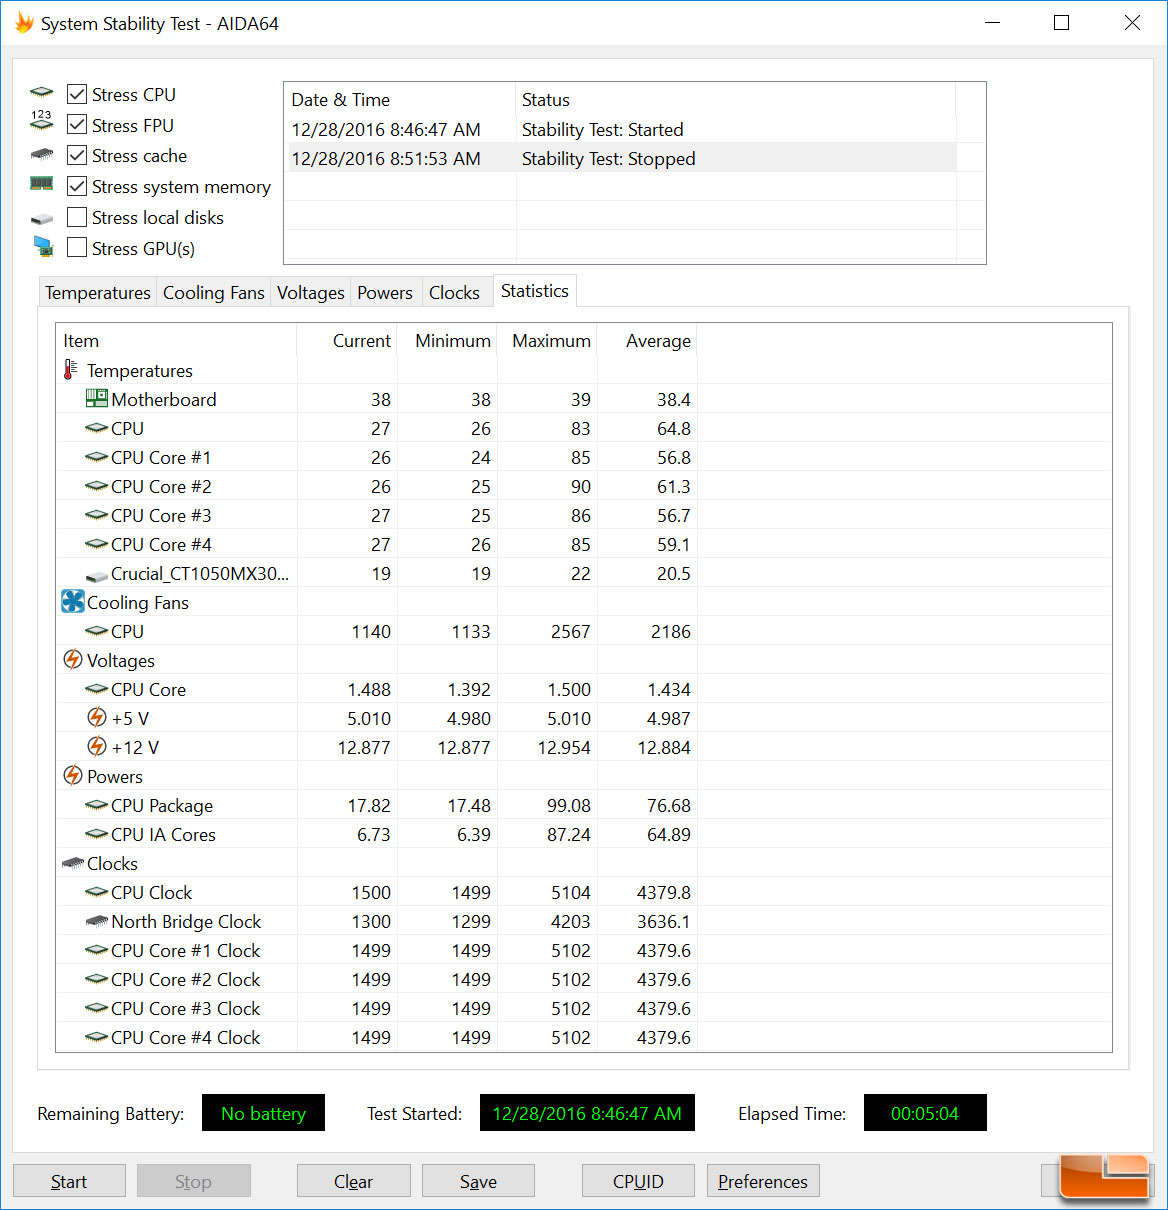Image resolution: width=1168 pixels, height=1210 pixels.
Task: Click the chip icon of CPU Core voltage row
Action: (x=96, y=689)
